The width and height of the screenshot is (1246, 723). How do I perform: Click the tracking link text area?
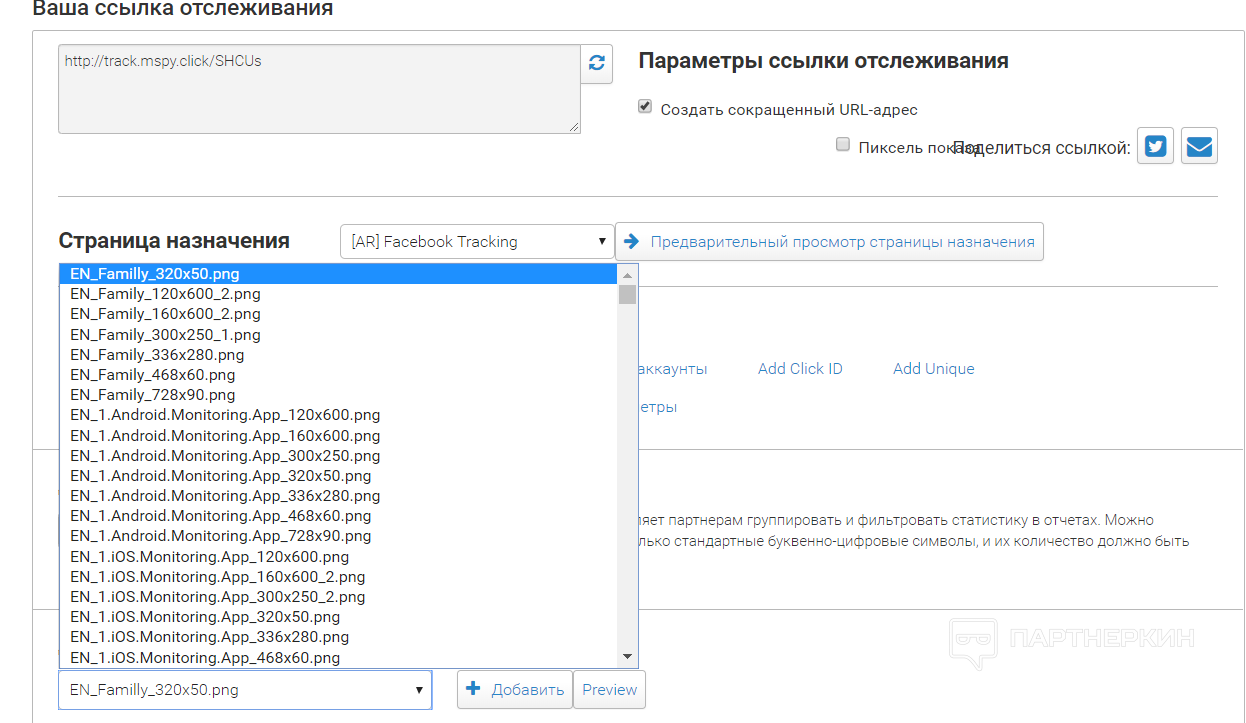click(319, 89)
